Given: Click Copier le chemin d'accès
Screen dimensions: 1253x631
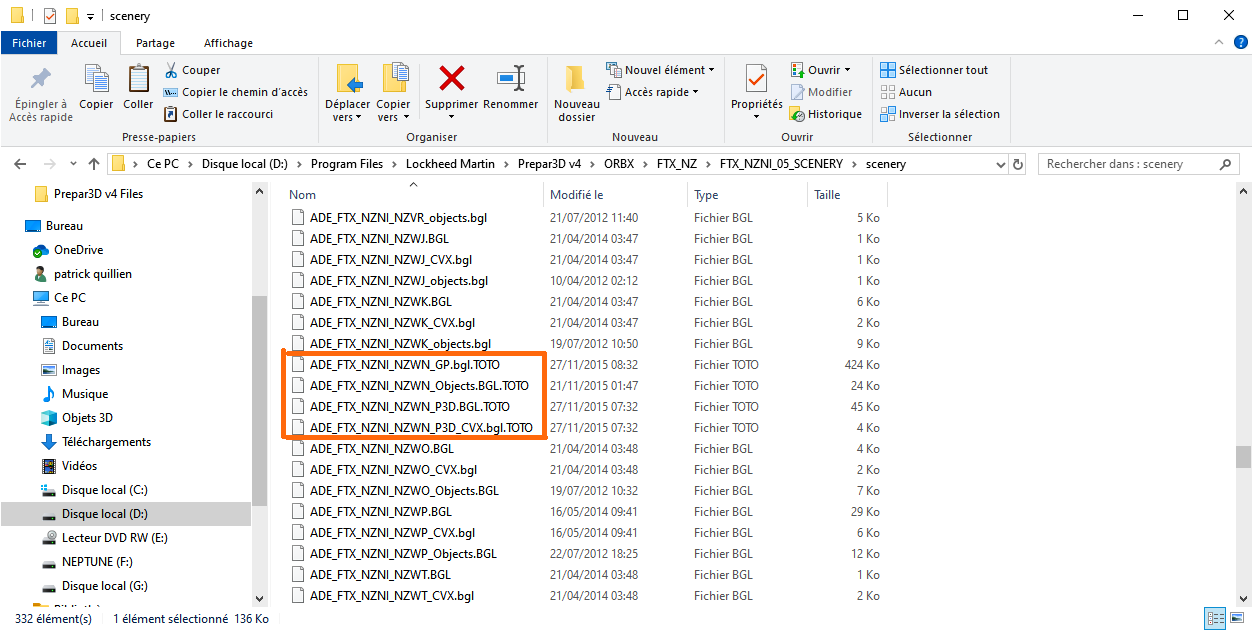Looking at the screenshot, I should click(236, 92).
